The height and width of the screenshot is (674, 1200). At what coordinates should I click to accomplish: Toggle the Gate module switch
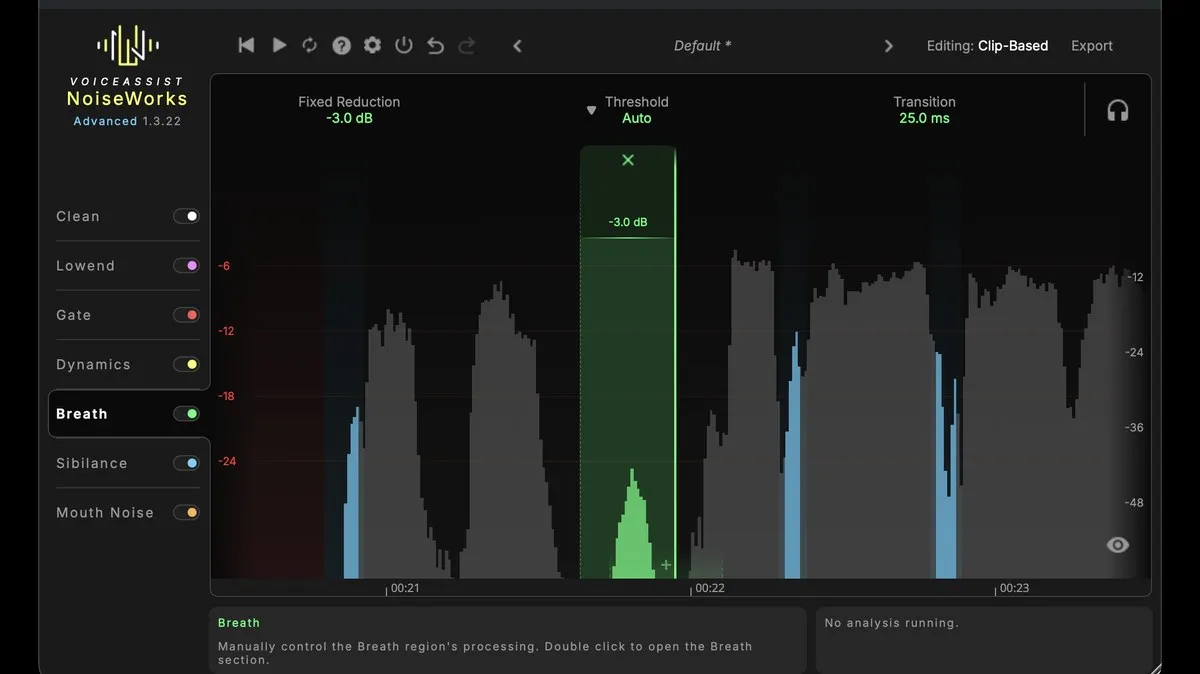[186, 315]
